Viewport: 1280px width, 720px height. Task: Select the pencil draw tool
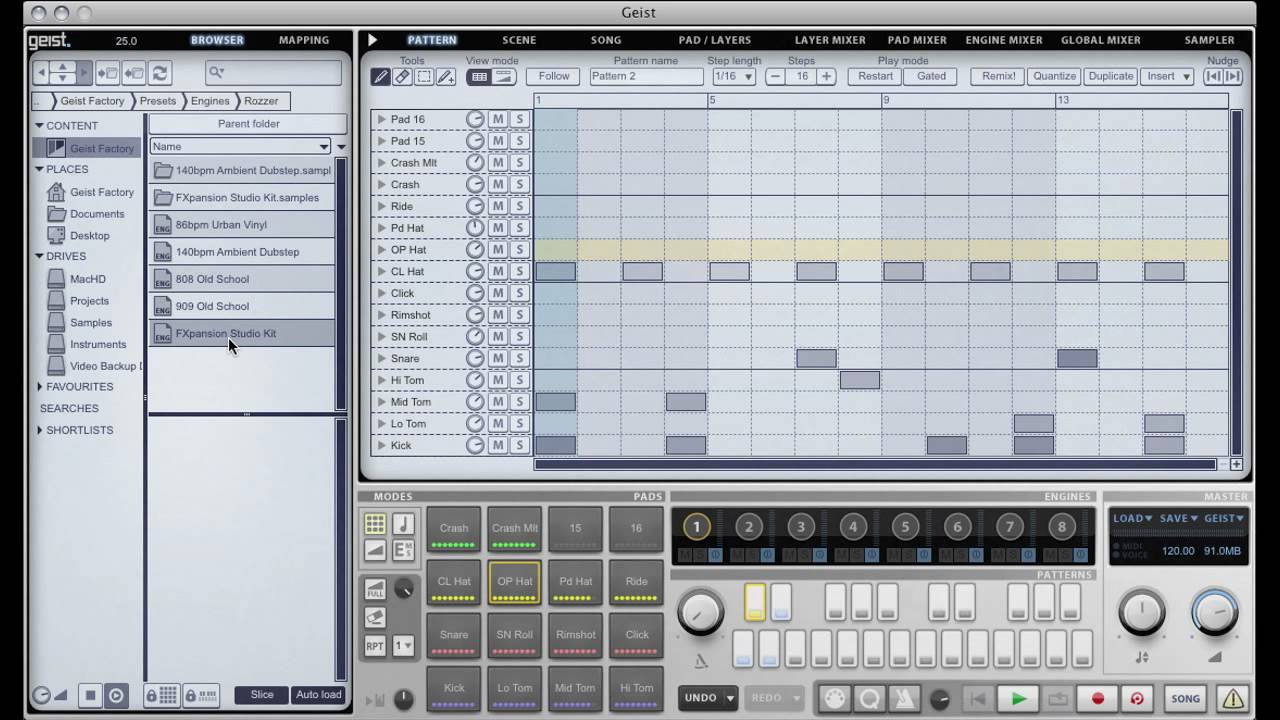click(381, 77)
